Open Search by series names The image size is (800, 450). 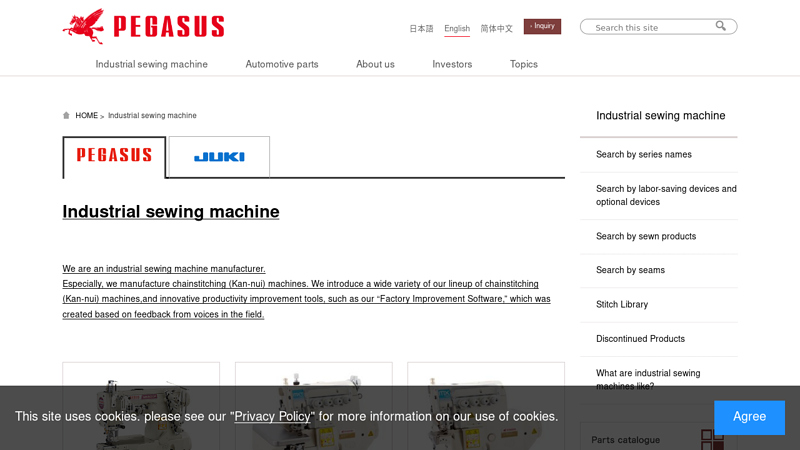pos(644,154)
